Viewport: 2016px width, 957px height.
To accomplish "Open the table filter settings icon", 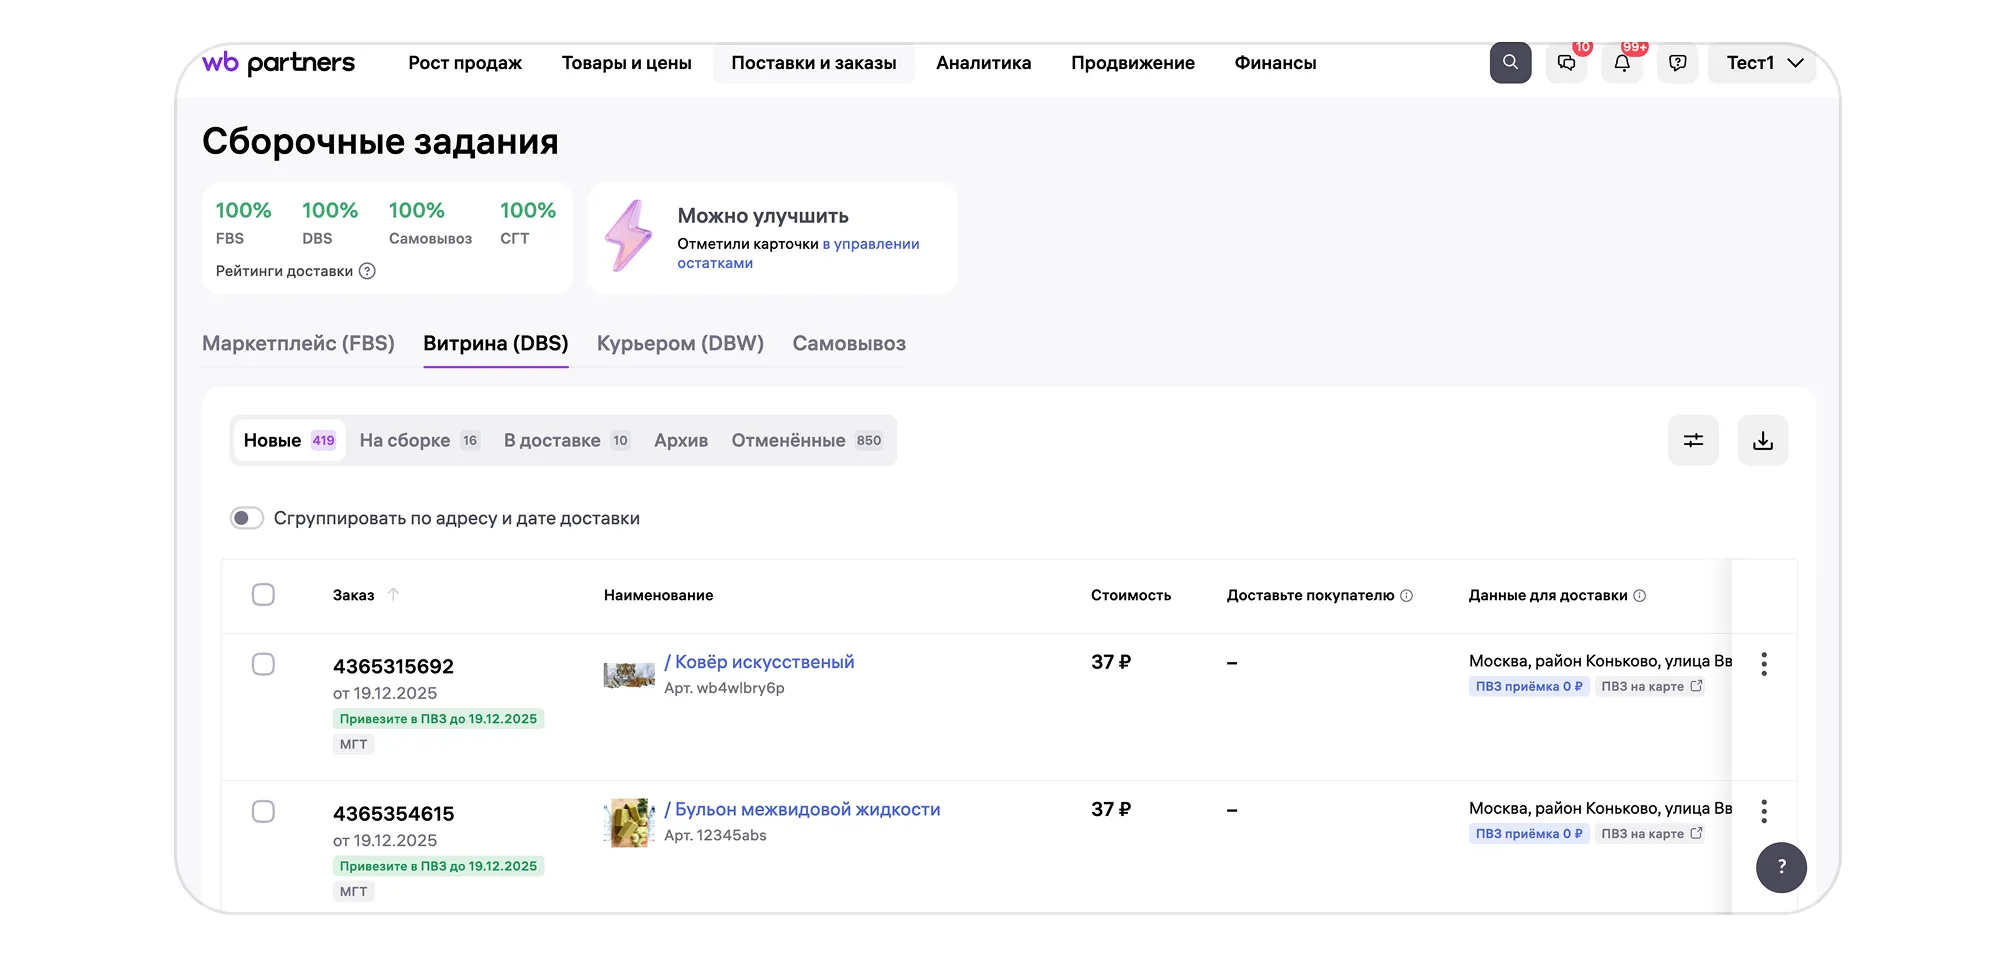I will click(x=1693, y=440).
